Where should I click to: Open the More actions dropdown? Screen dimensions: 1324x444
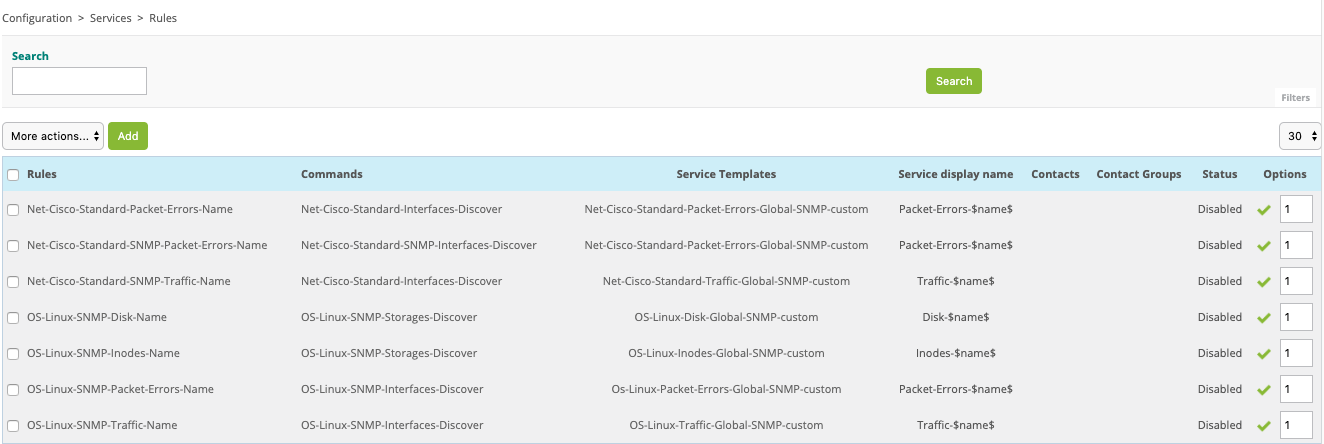click(x=53, y=136)
